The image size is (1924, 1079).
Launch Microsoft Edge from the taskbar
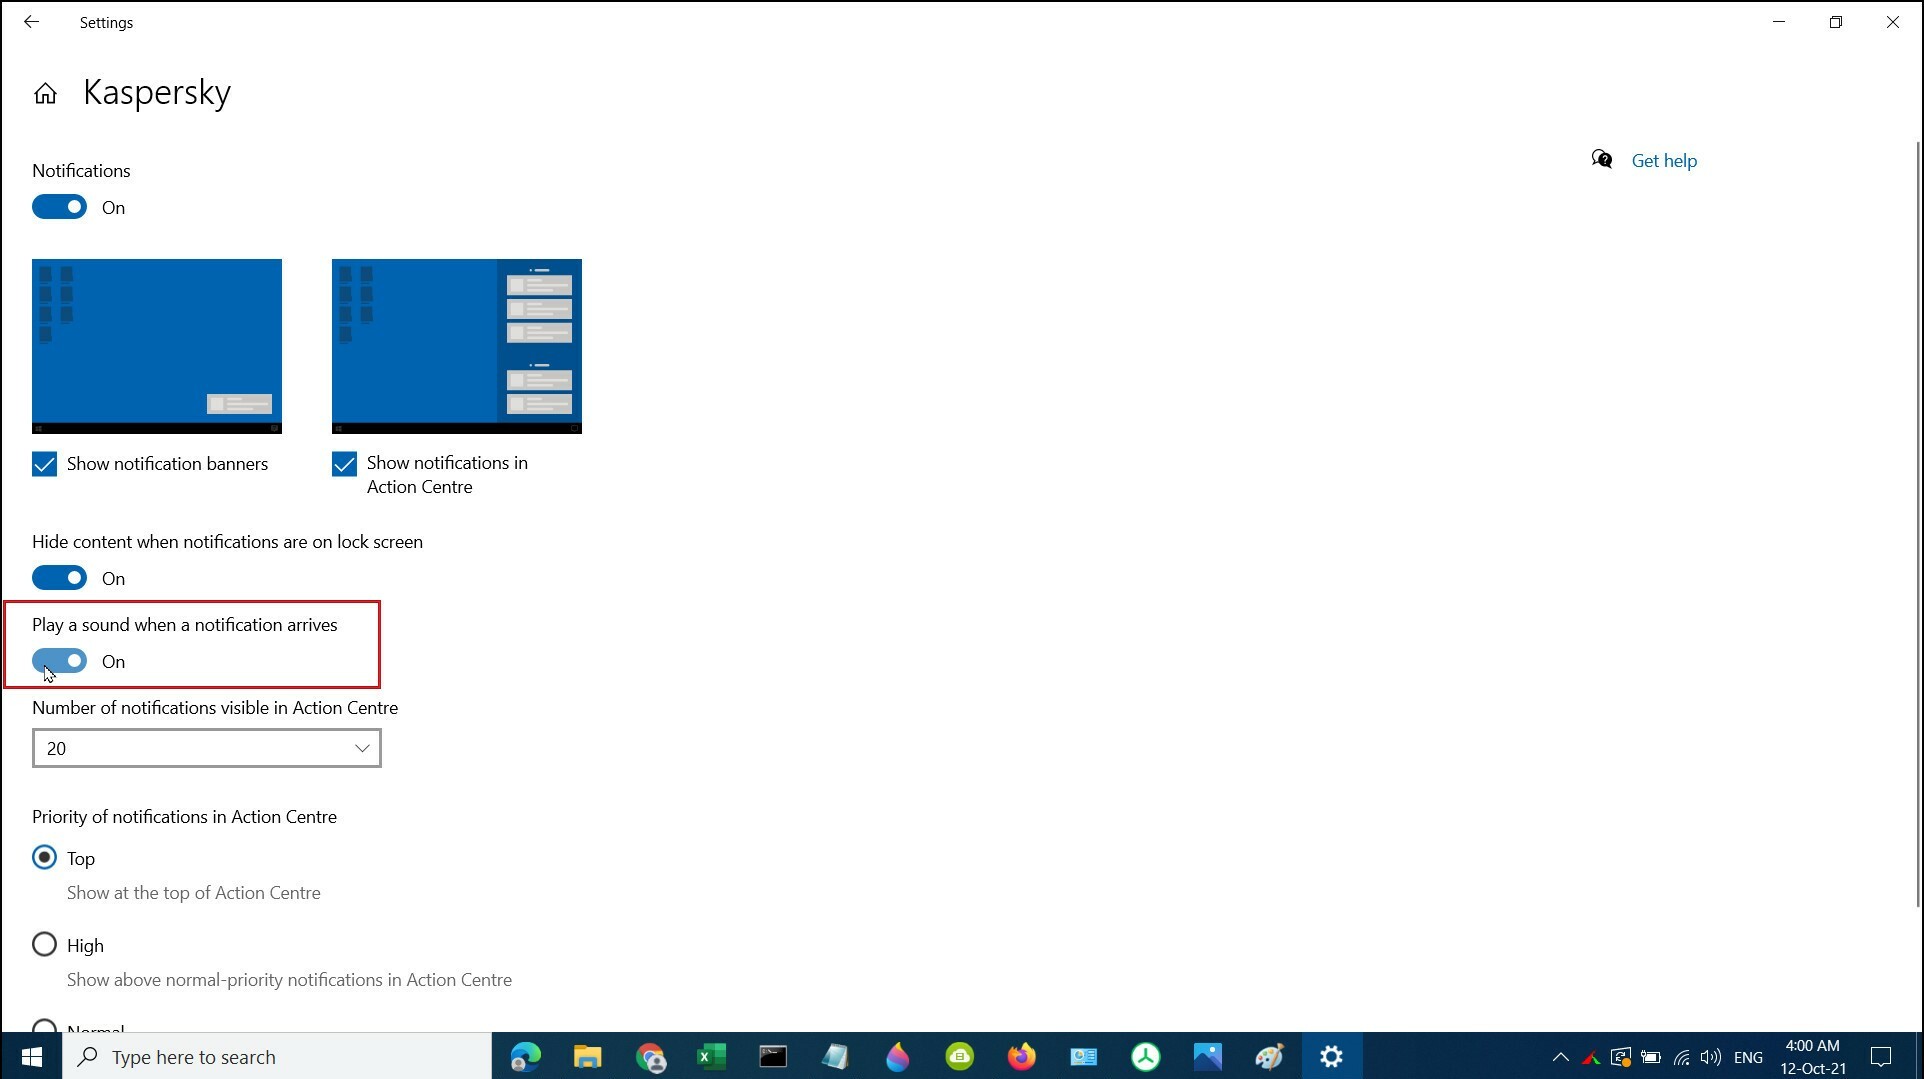pyautogui.click(x=525, y=1057)
